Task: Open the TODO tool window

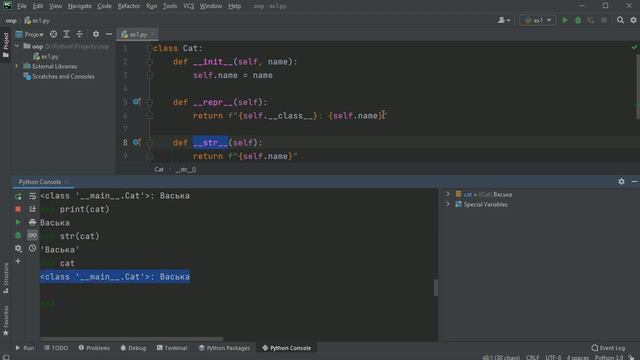Action: point(56,348)
